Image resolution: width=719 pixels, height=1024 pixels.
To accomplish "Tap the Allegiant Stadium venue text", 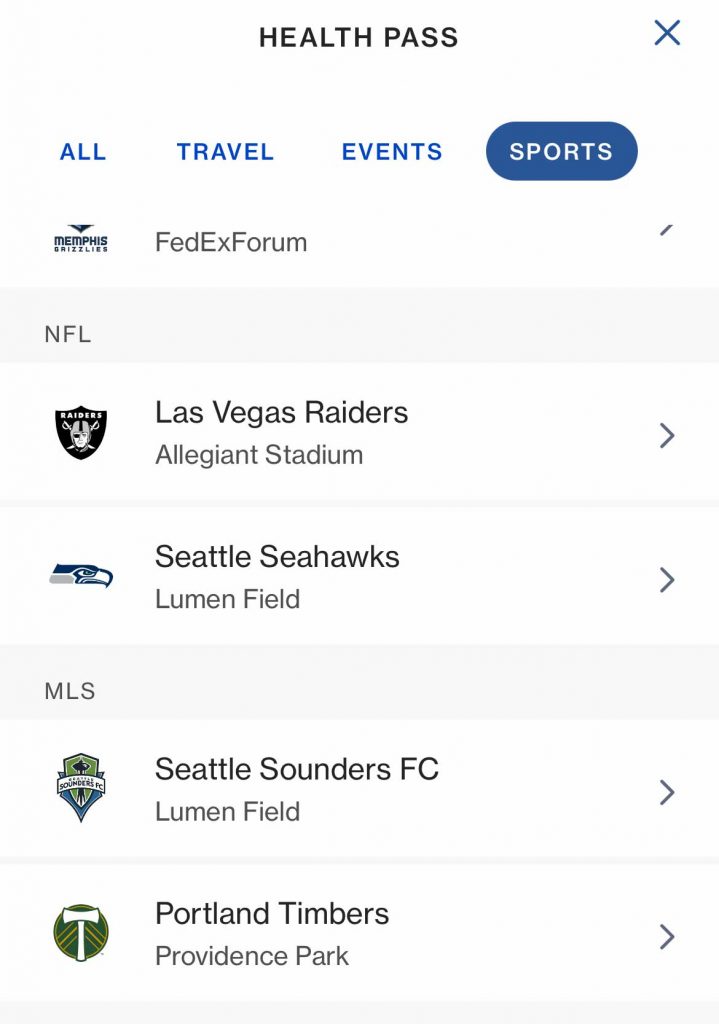I will (259, 455).
